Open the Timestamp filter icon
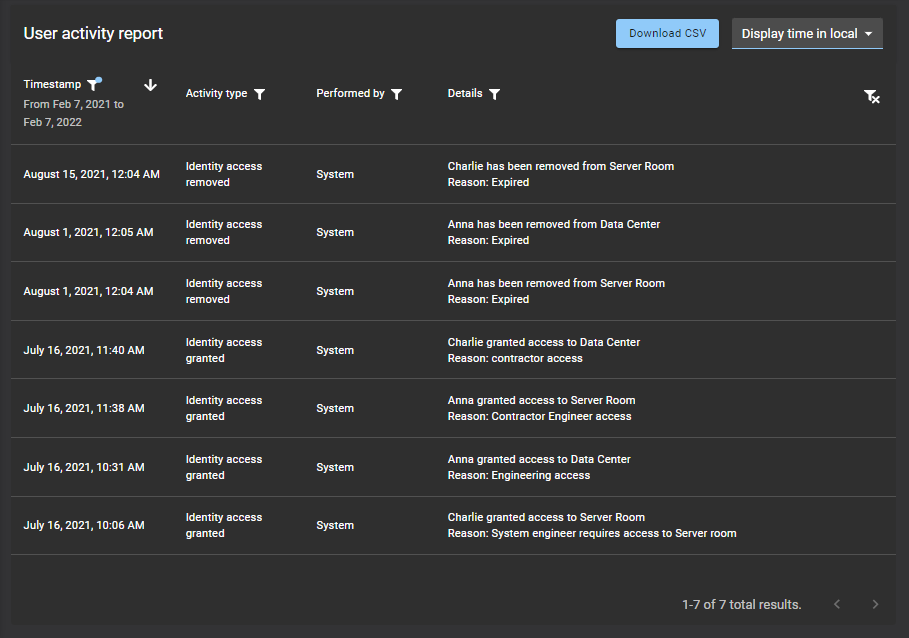 pyautogui.click(x=94, y=85)
